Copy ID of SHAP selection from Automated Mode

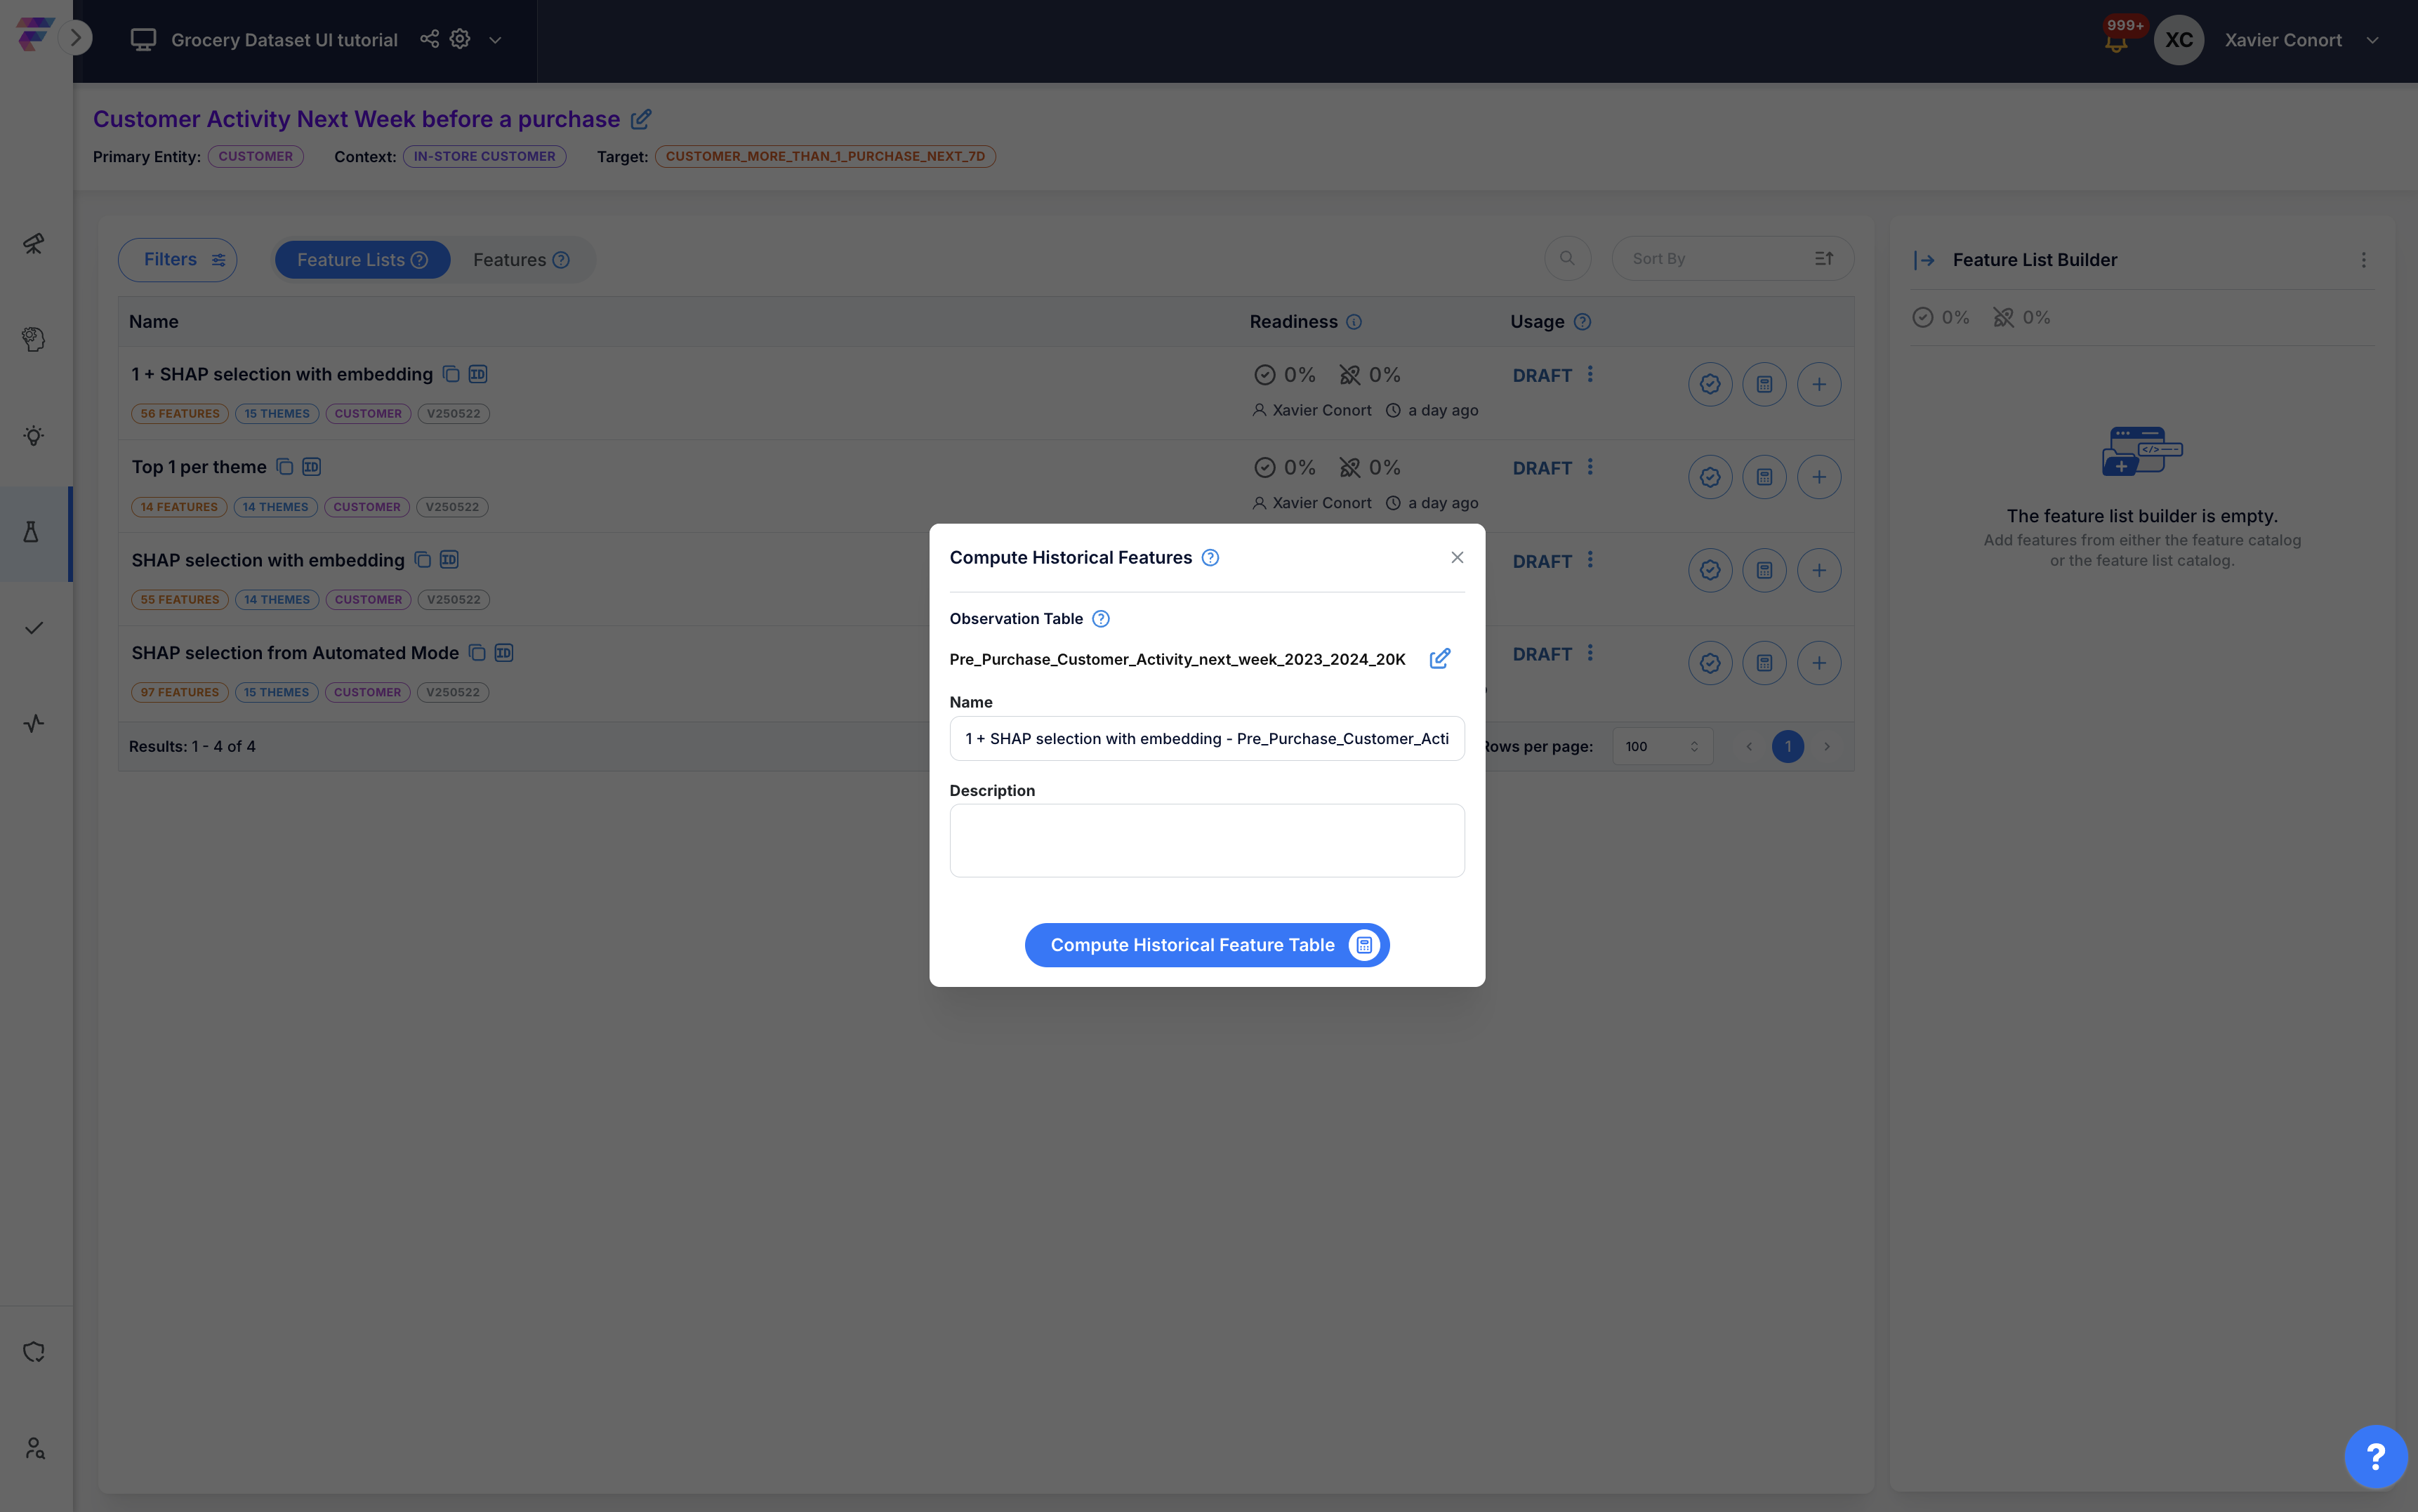pos(504,653)
